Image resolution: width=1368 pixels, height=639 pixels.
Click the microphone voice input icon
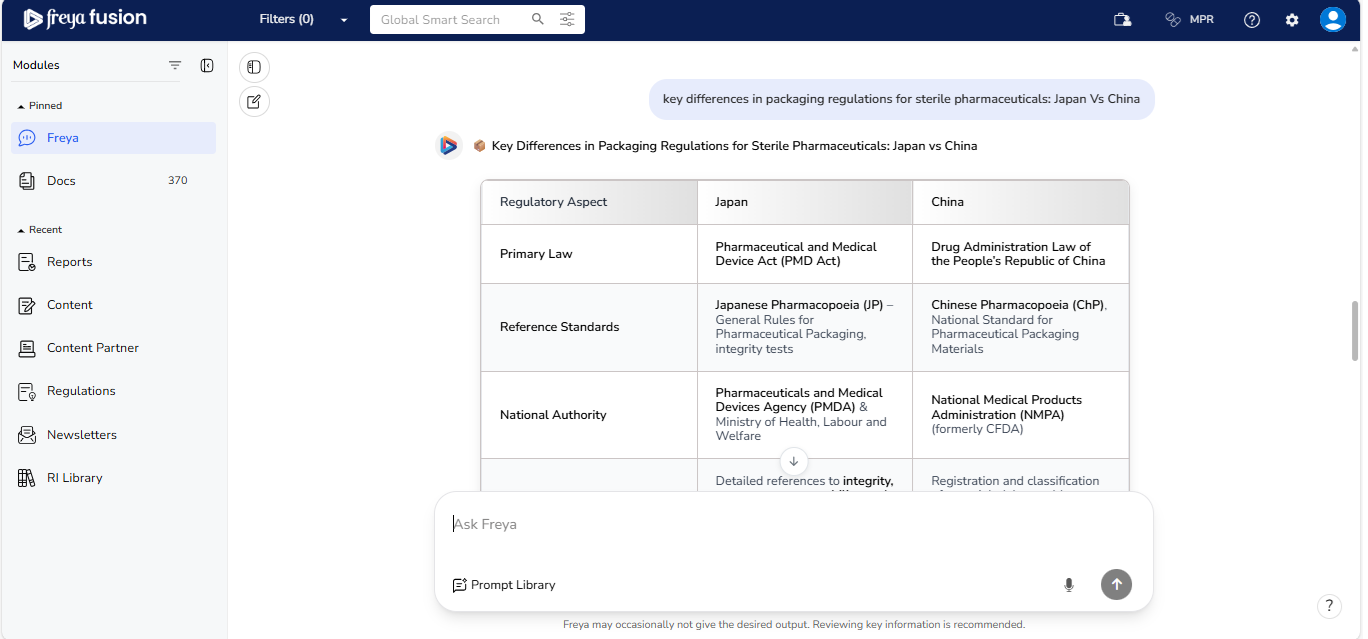(1068, 585)
